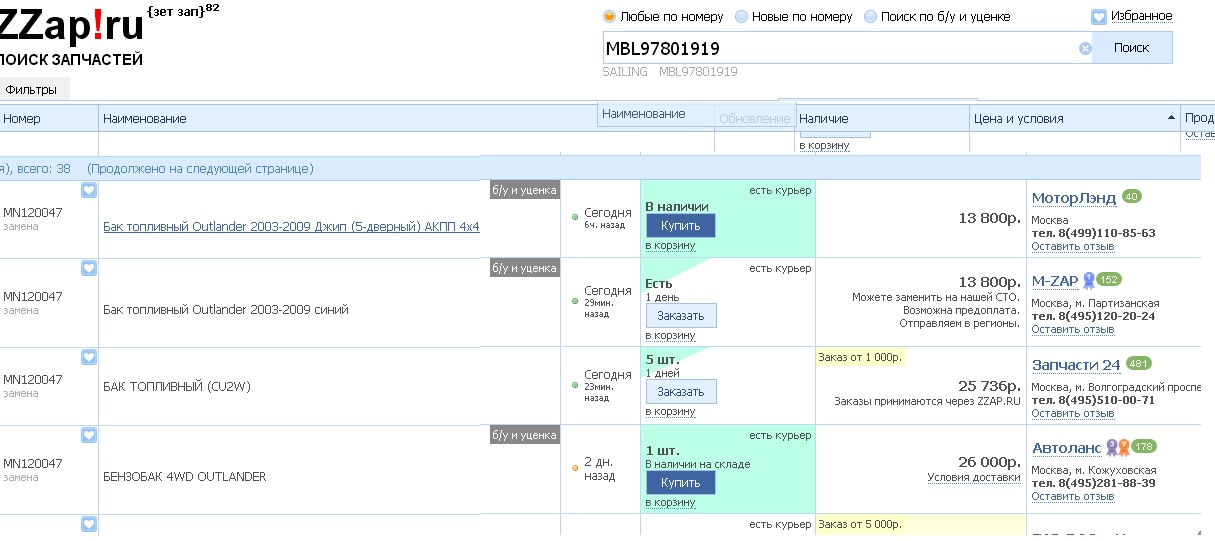
Task: Pick the SAILING MBL97801919 search suggestion
Action: (x=670, y=72)
